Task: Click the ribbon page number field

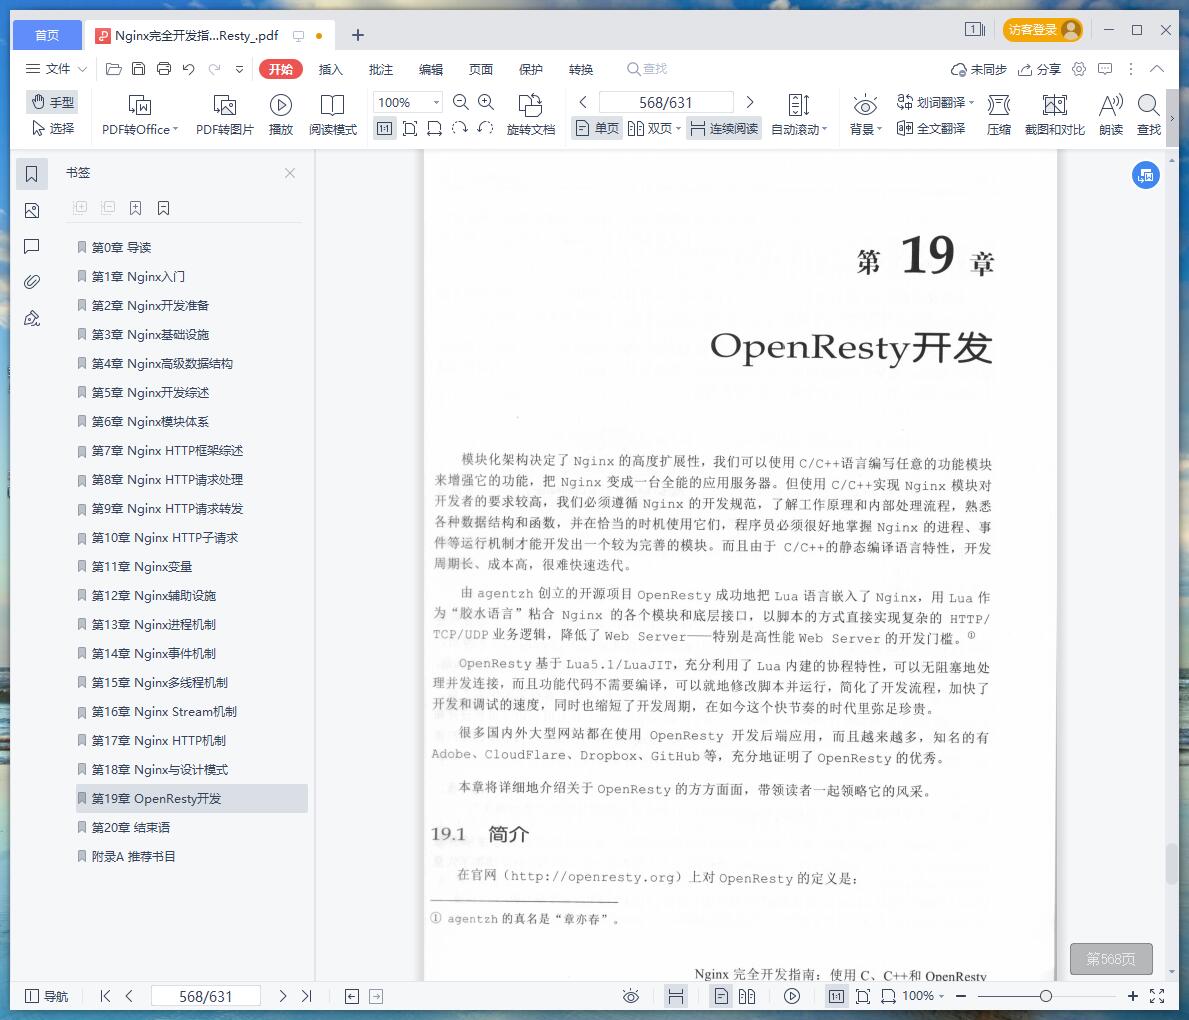Action: point(666,102)
